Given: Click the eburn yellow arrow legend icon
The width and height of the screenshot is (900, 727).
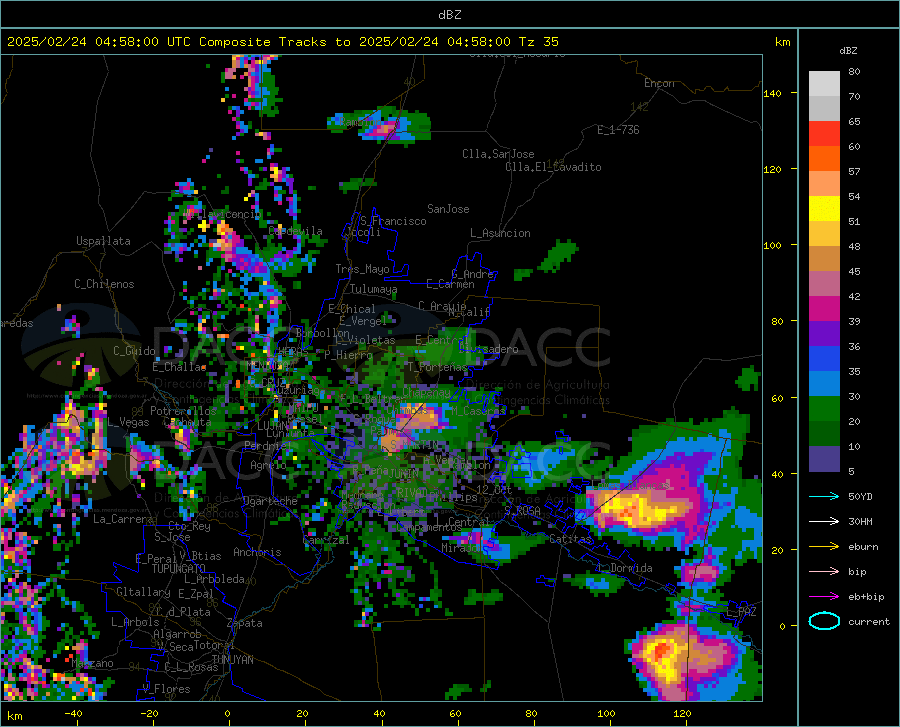Looking at the screenshot, I should click(x=824, y=546).
